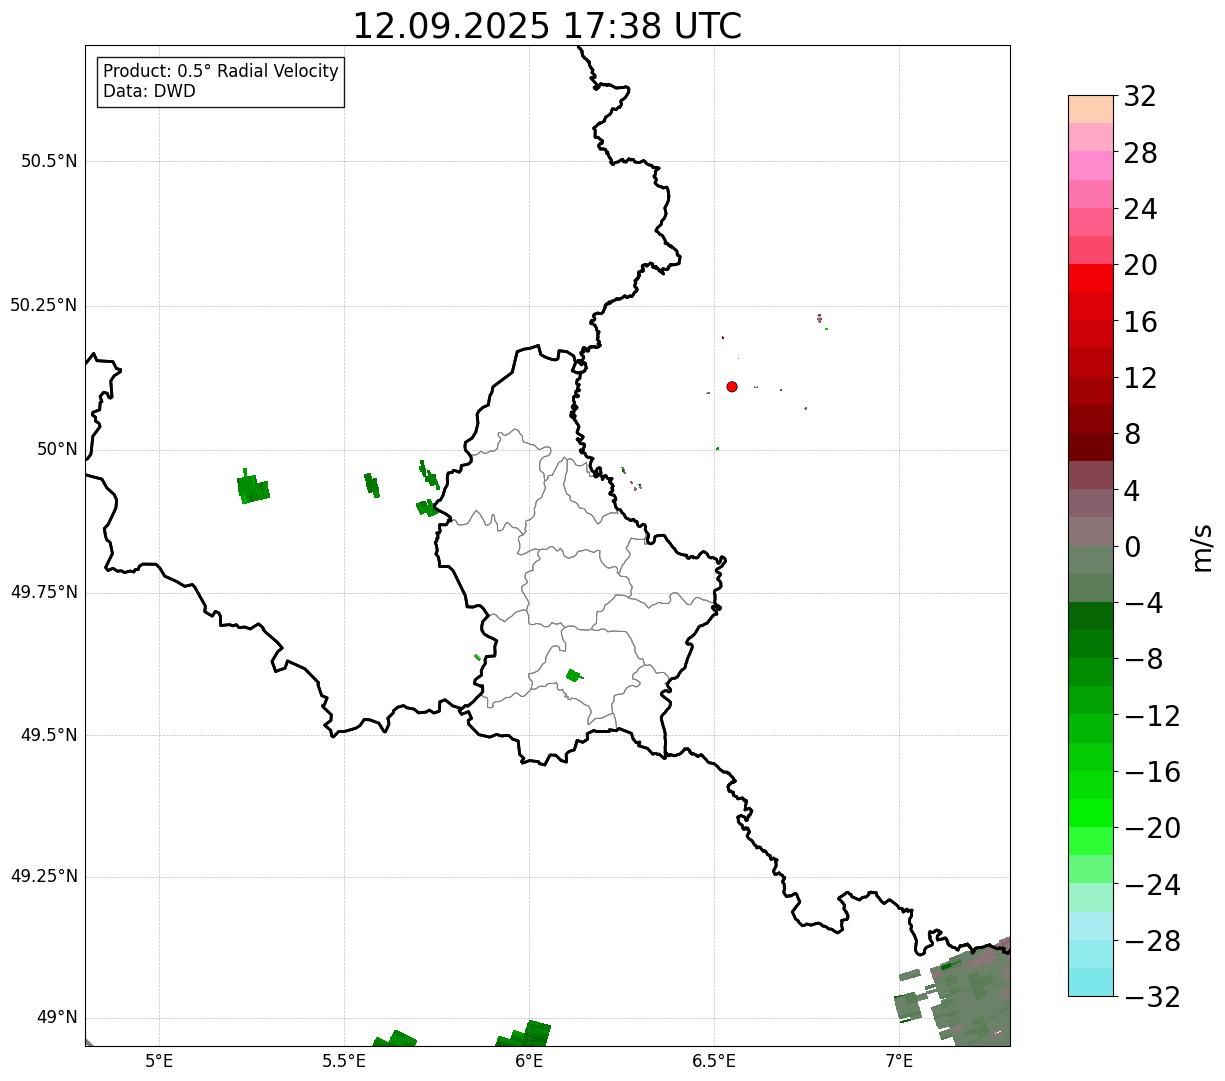Click the 7°E longitude label

pos(899,1060)
